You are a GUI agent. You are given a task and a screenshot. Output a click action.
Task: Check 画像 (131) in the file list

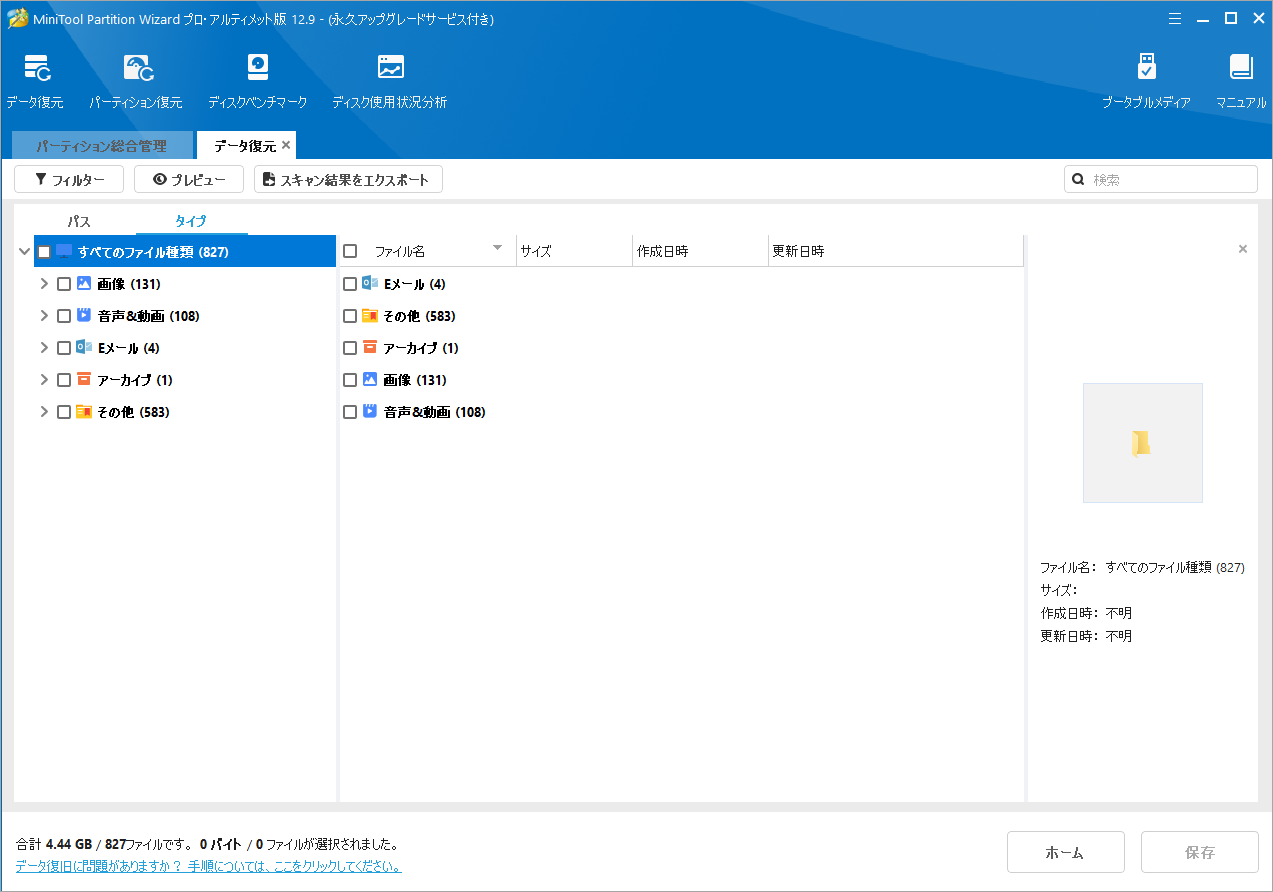350,380
